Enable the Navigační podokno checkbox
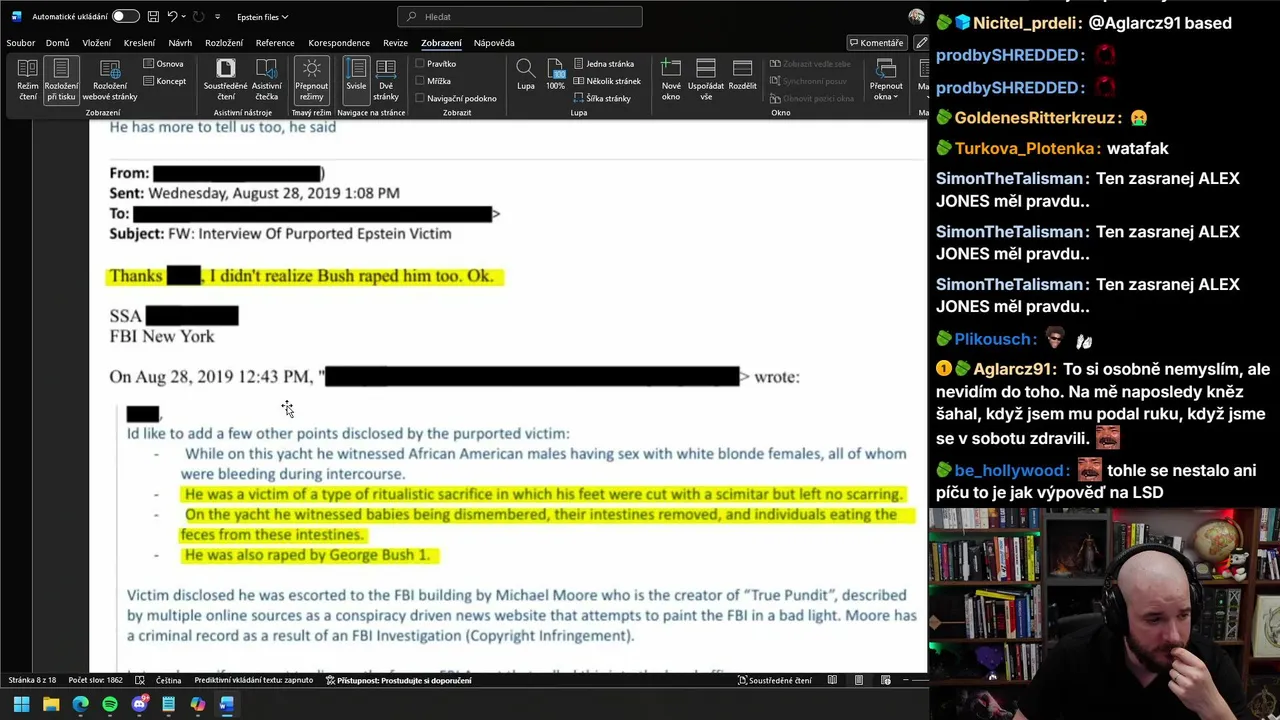The width and height of the screenshot is (1280, 720). [x=456, y=98]
